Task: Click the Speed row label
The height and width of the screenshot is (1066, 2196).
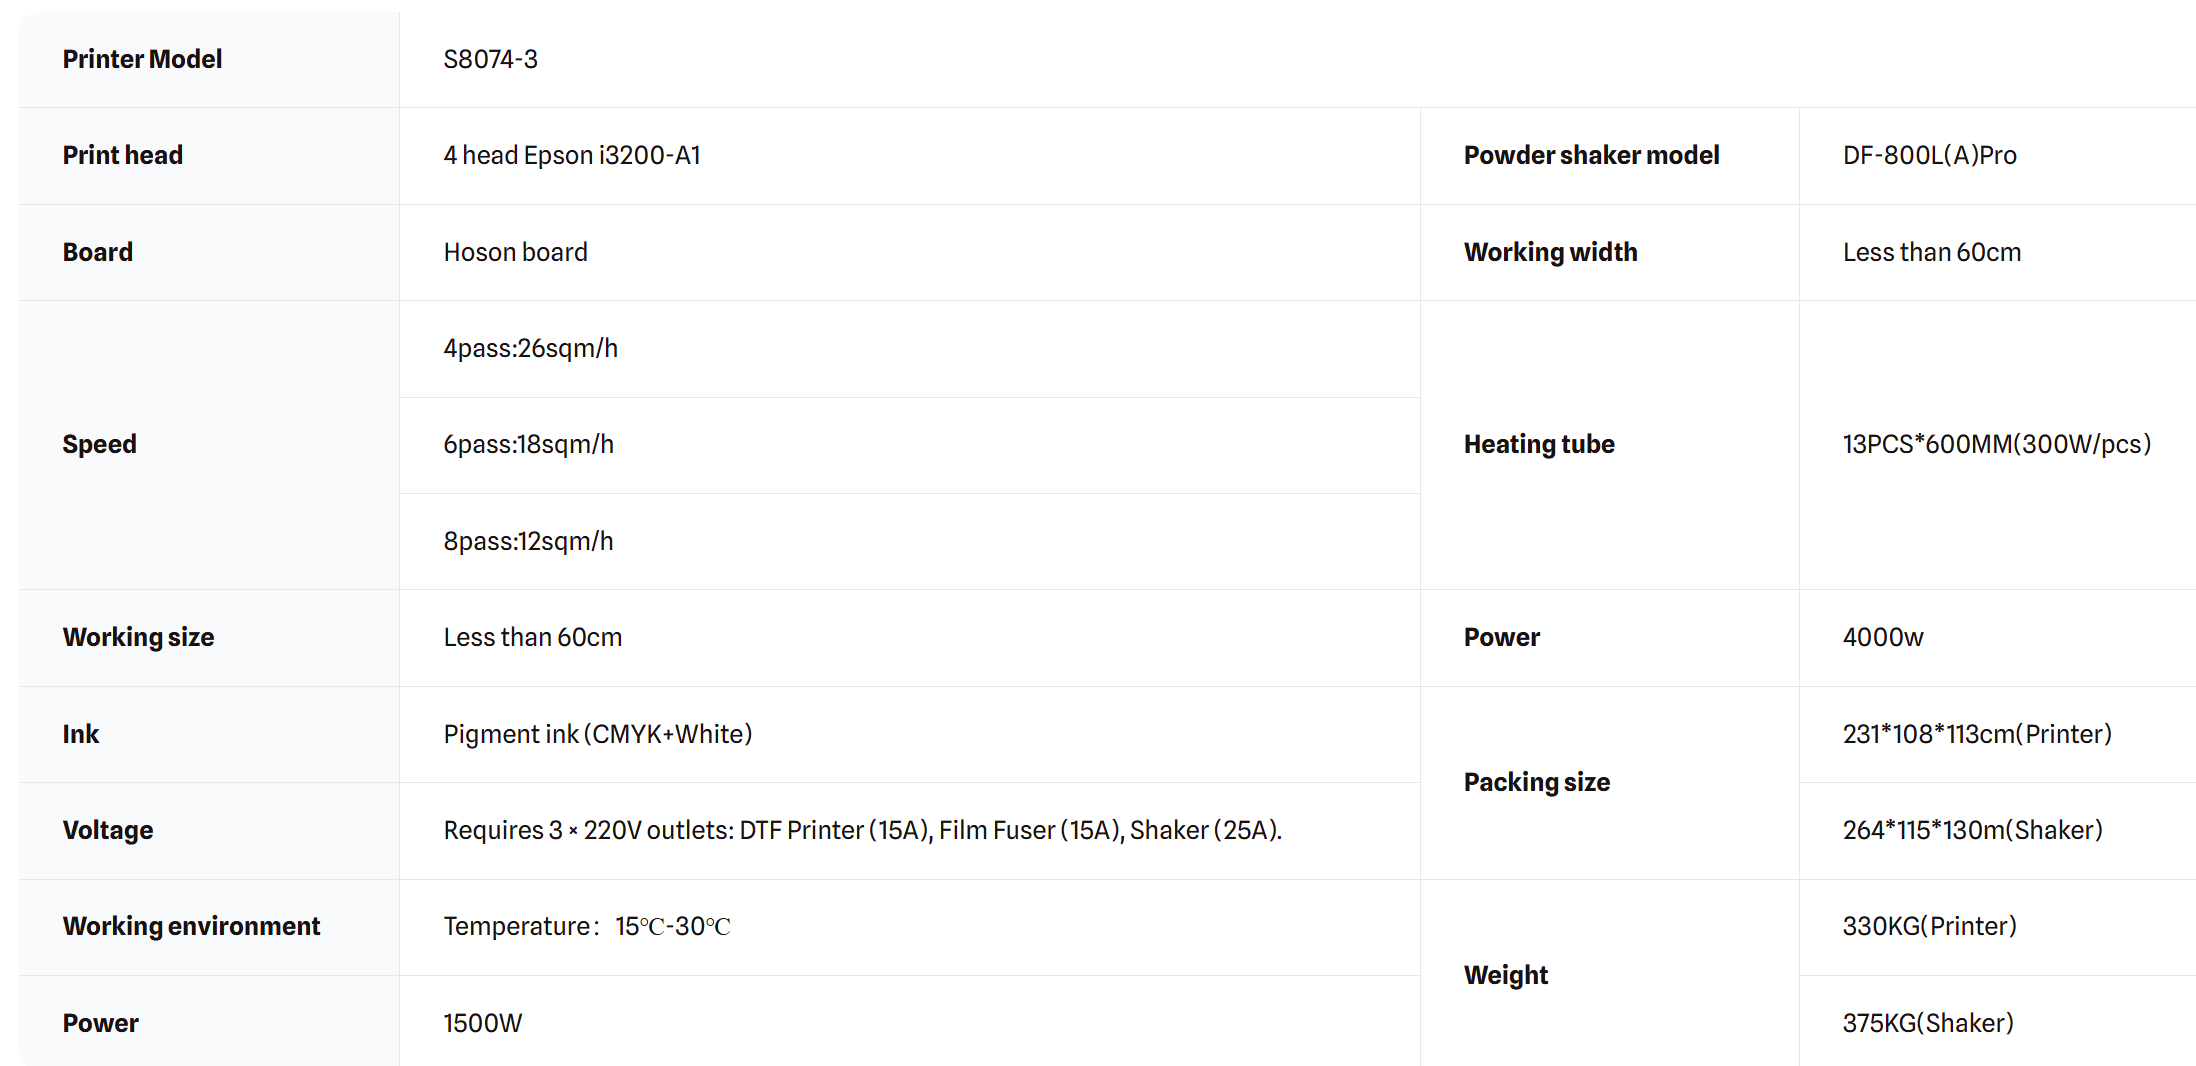Action: 99,444
